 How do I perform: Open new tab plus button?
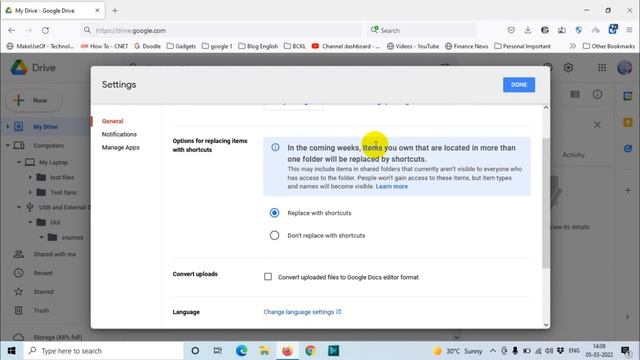coord(115,11)
